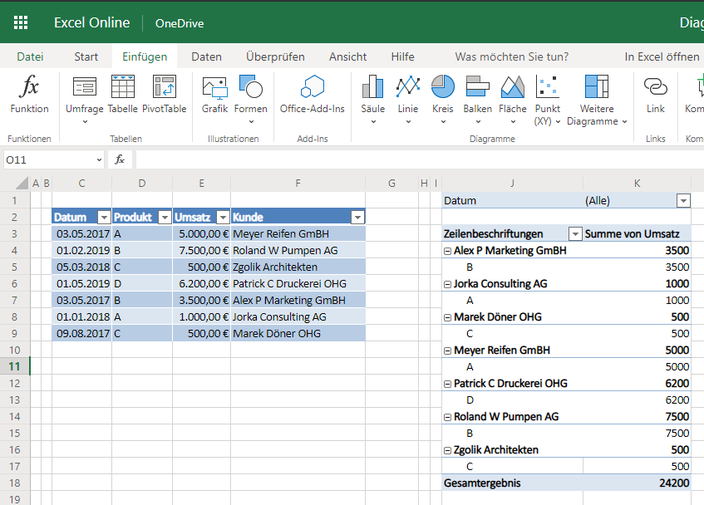
Task: Click into the formula bar input
Action: click(419, 160)
